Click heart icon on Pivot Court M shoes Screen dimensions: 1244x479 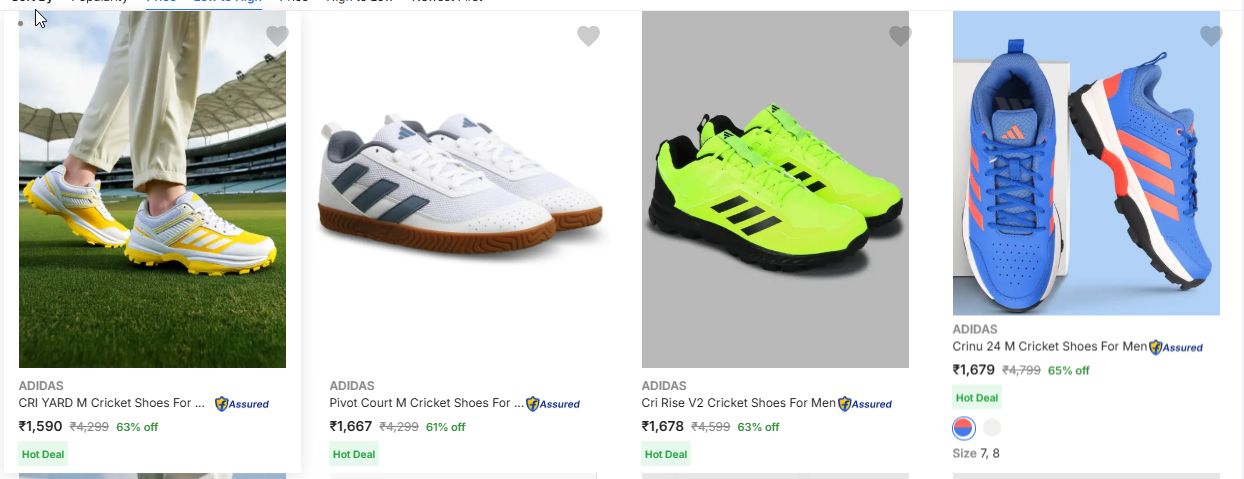(588, 36)
